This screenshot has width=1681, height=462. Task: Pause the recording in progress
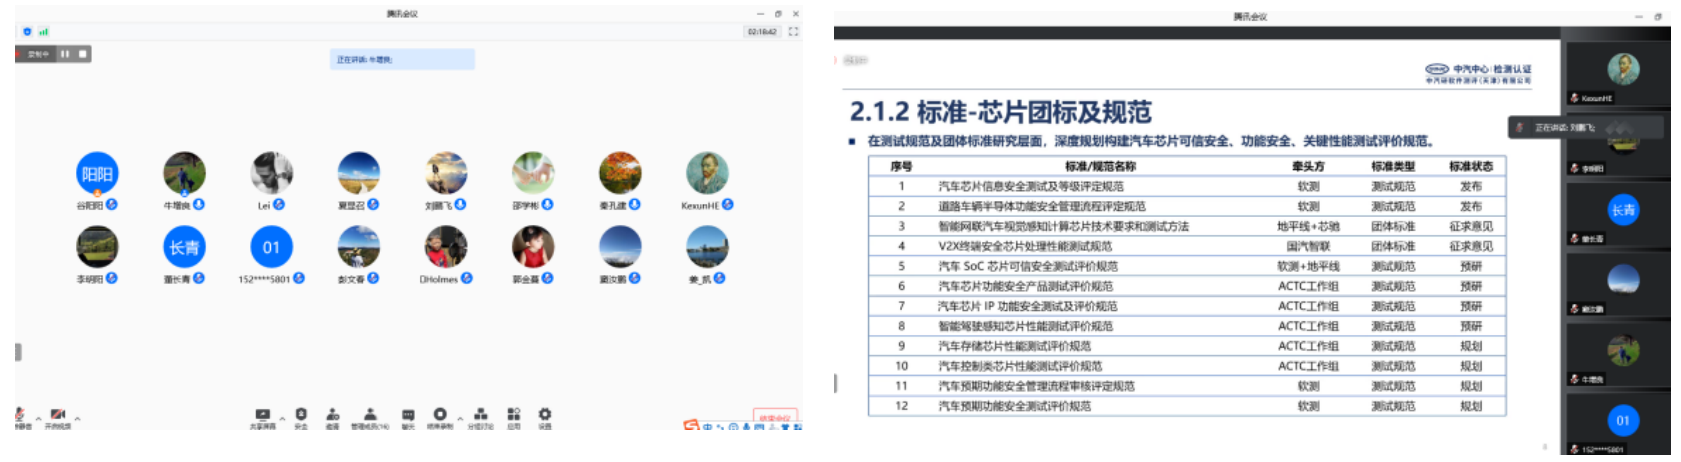tap(65, 54)
